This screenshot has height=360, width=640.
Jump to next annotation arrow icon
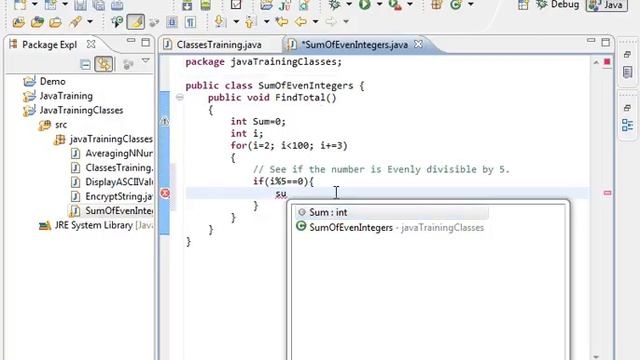(x=220, y=21)
